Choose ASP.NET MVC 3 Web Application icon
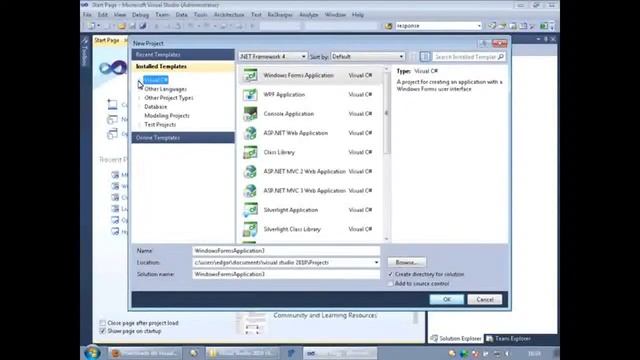640x360 pixels. coord(250,191)
